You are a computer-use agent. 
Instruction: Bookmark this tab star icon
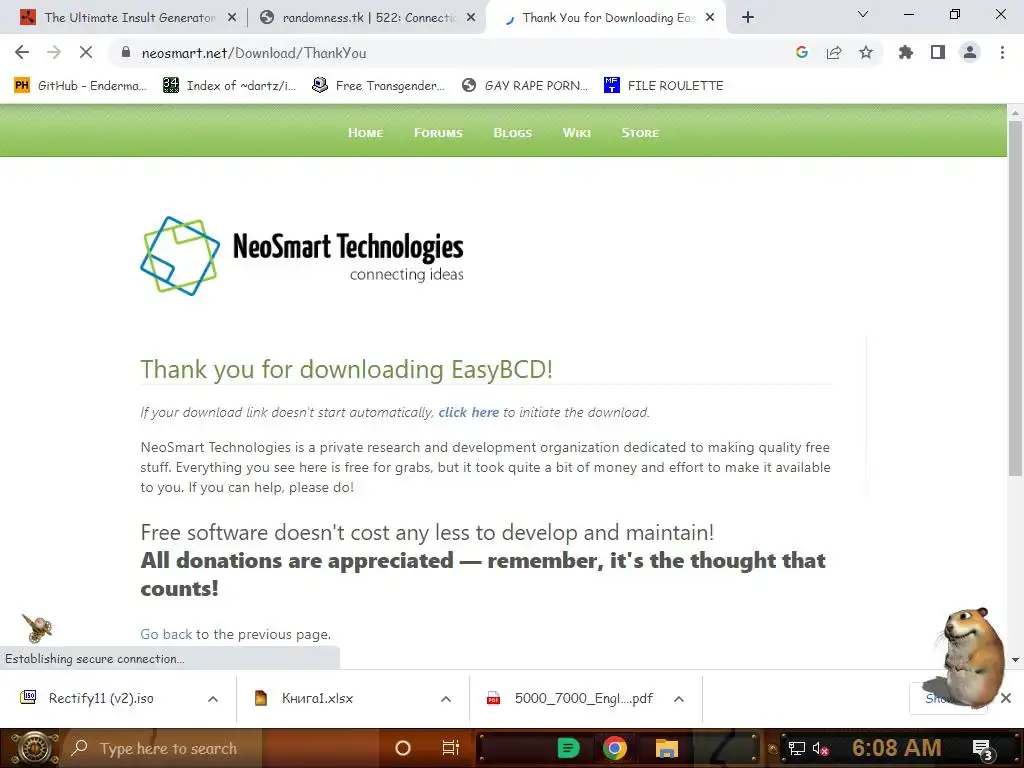866,52
